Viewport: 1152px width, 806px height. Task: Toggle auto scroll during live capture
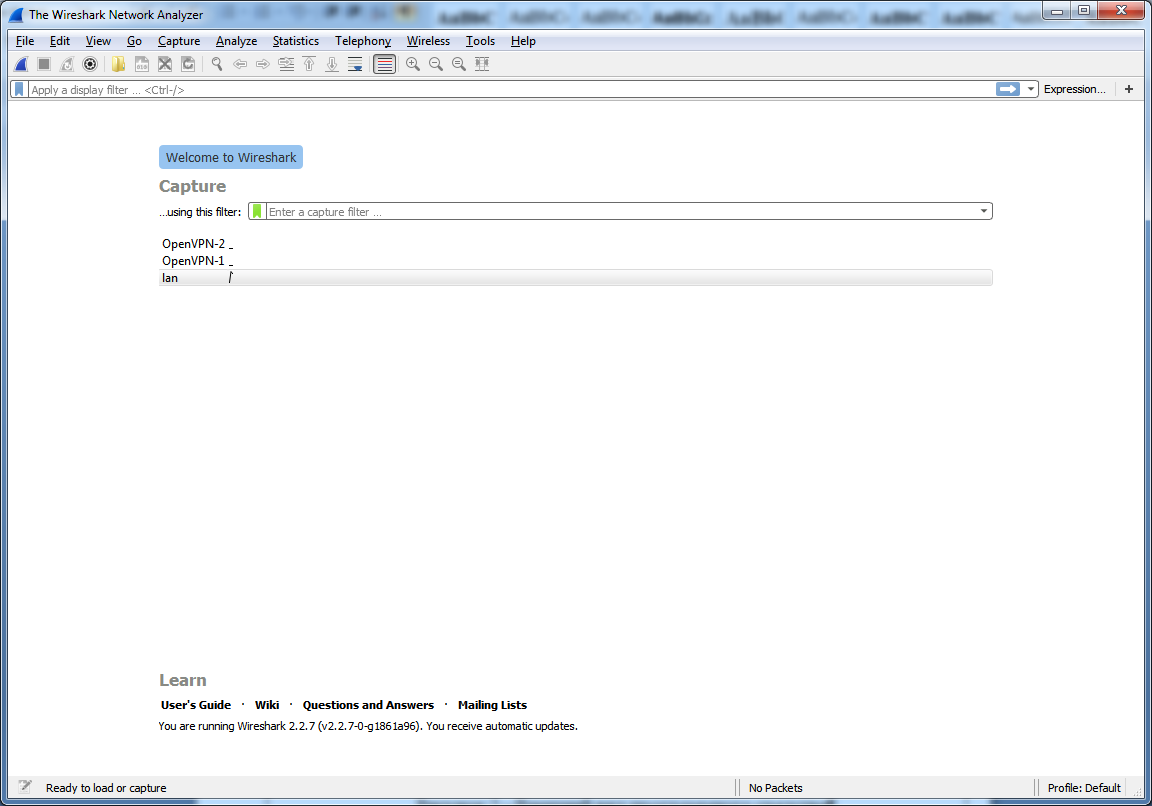[x=355, y=65]
